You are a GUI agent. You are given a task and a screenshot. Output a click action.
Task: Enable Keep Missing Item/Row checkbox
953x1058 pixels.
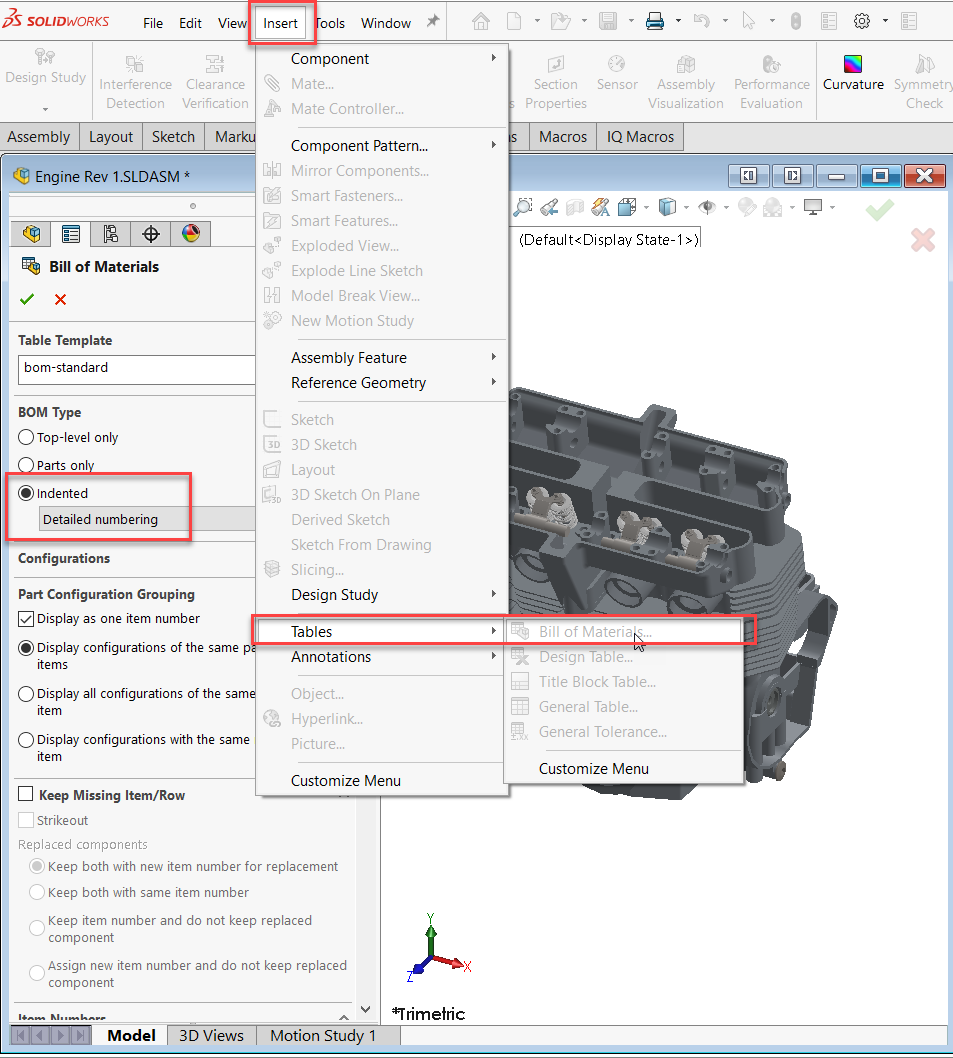pos(26,794)
